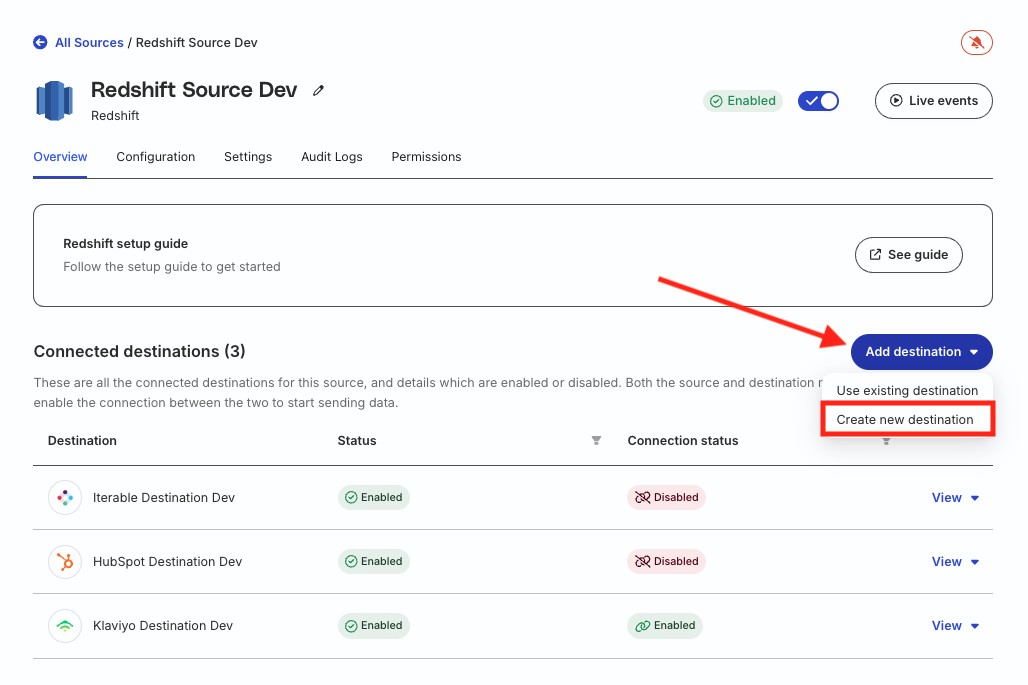The image size is (1028, 685).
Task: Select Create new destination option
Action: pos(905,420)
